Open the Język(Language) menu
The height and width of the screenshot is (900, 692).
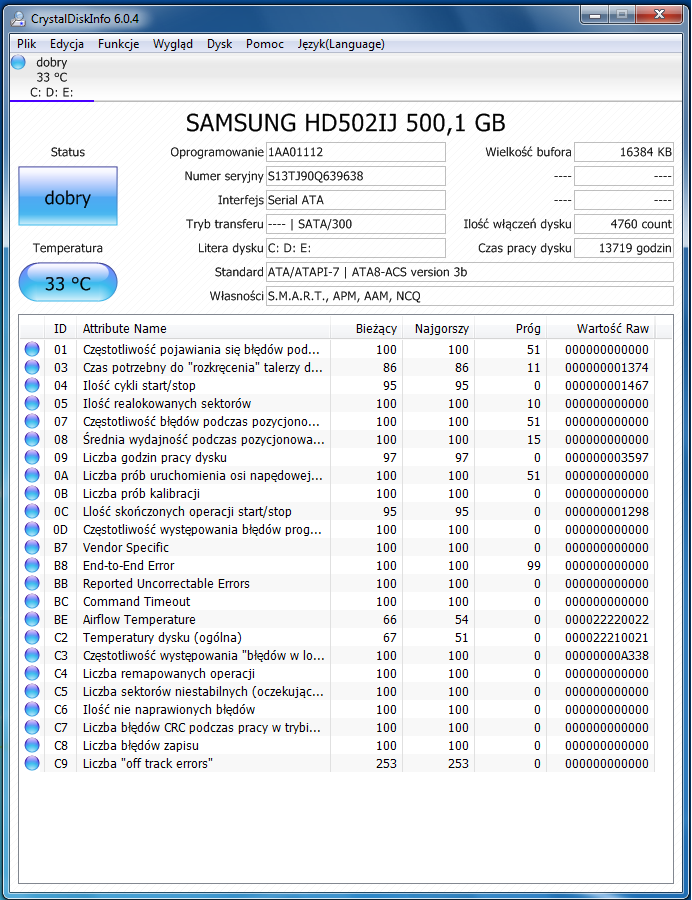point(341,44)
